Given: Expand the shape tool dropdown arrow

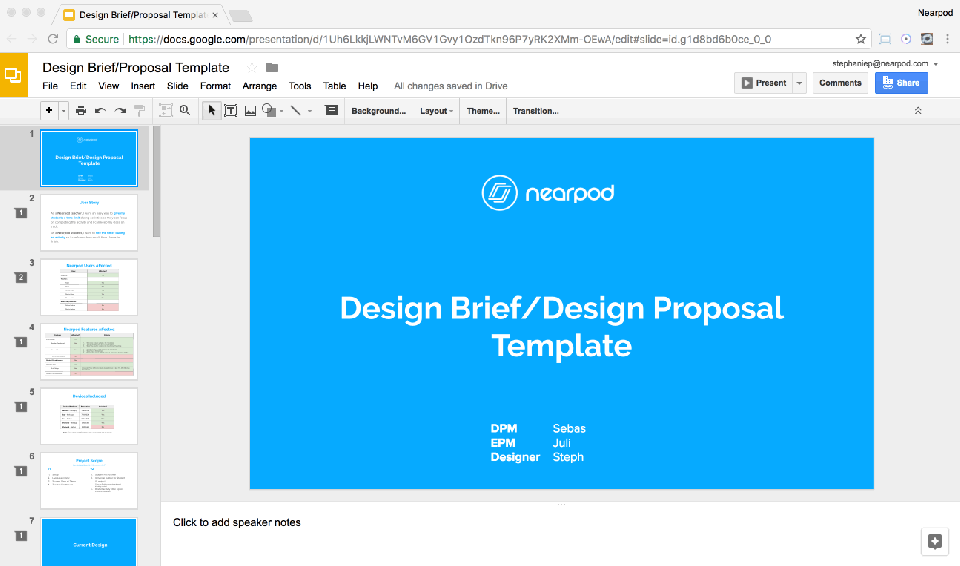Looking at the screenshot, I should point(282,111).
